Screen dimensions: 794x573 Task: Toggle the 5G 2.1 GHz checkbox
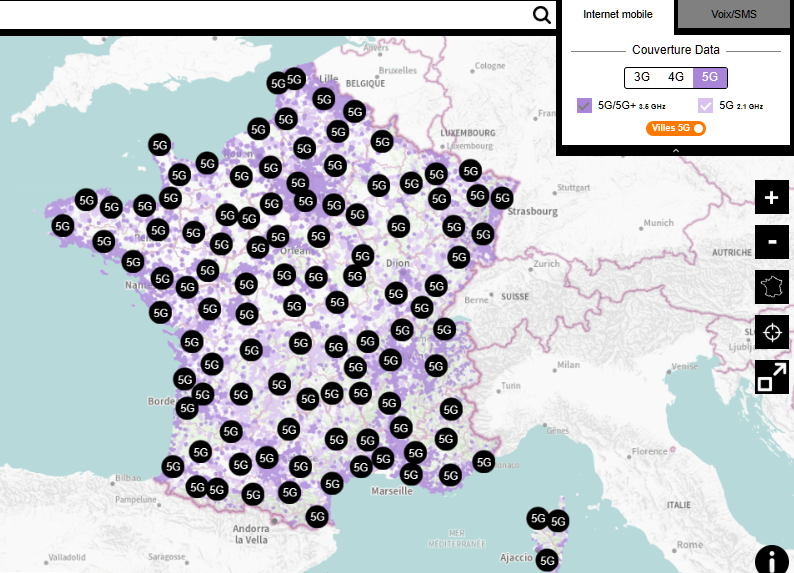[706, 105]
